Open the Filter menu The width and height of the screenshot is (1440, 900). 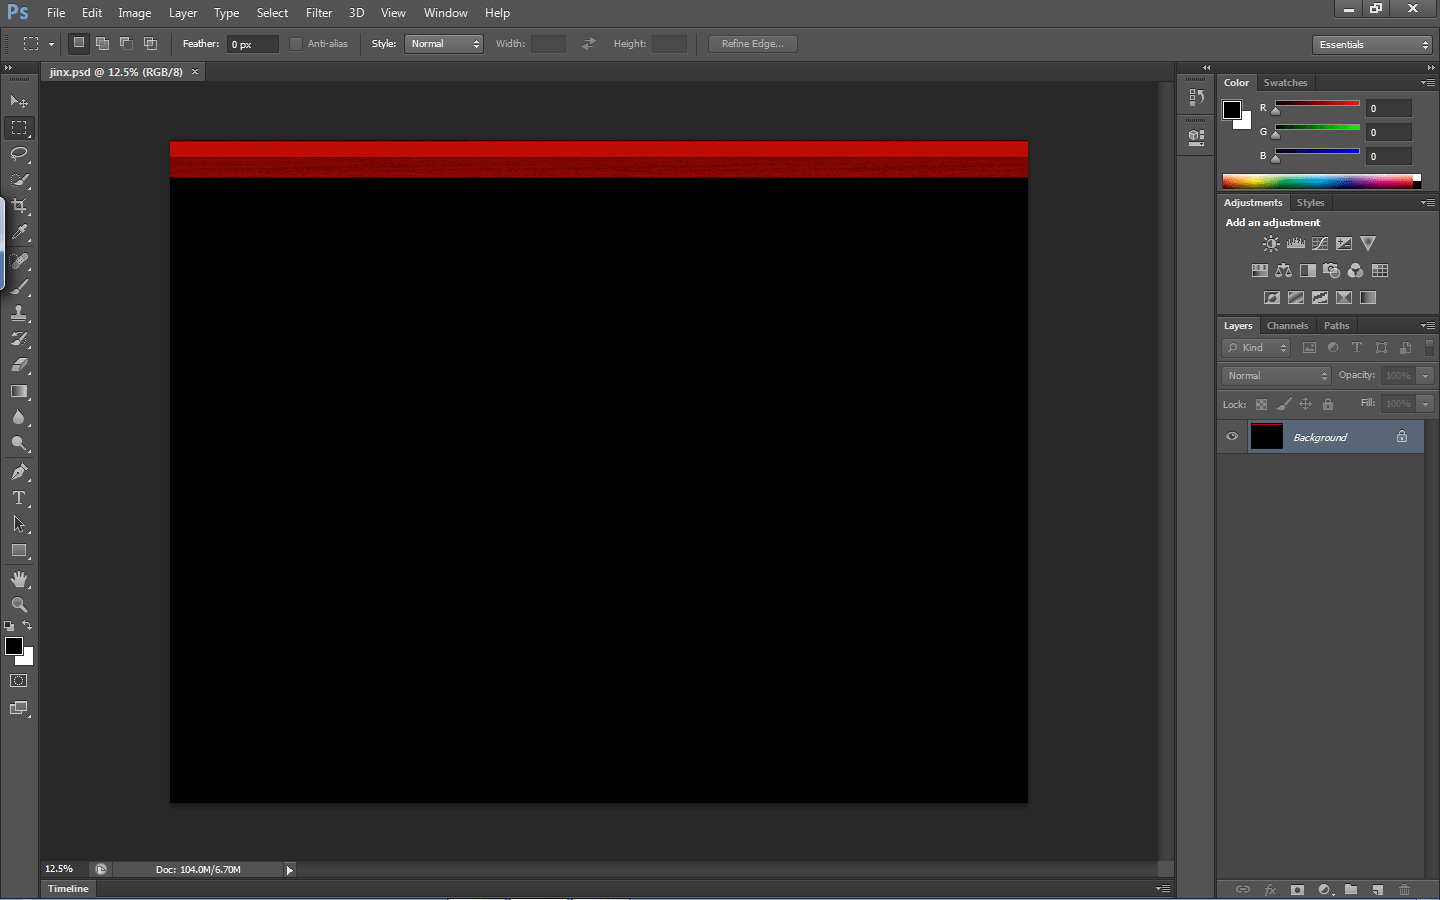(318, 12)
